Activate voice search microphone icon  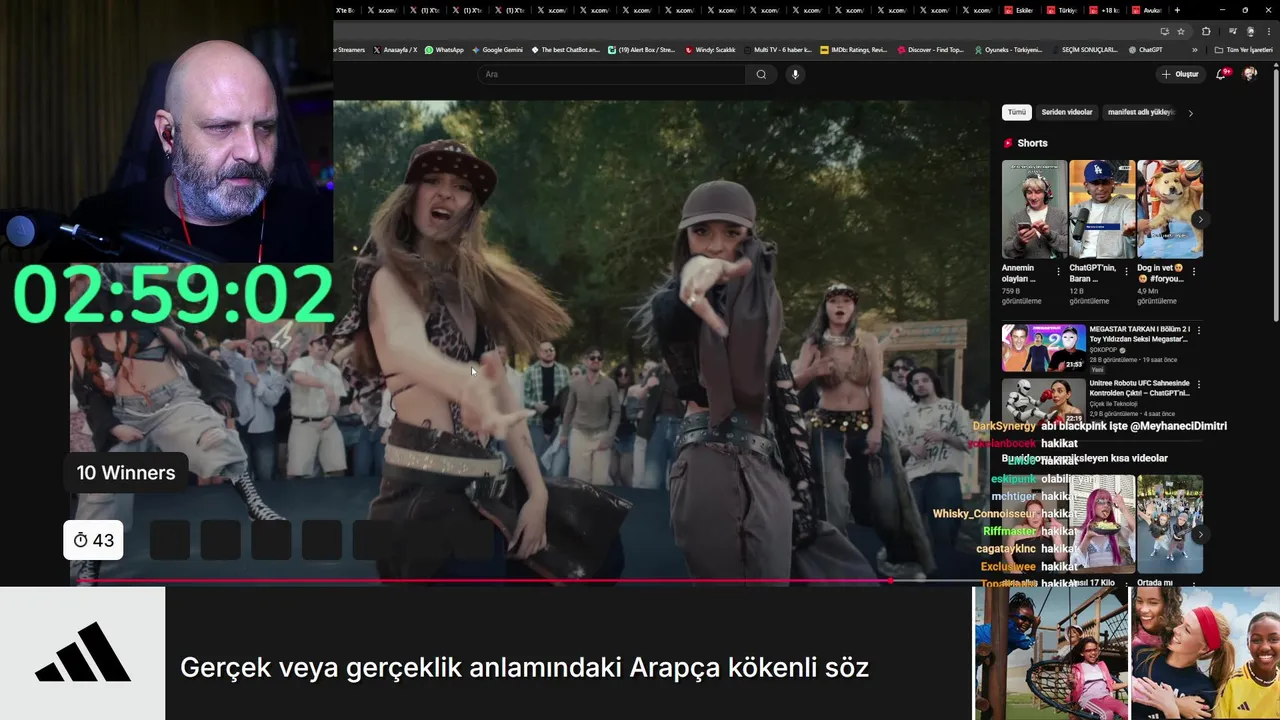click(x=795, y=74)
